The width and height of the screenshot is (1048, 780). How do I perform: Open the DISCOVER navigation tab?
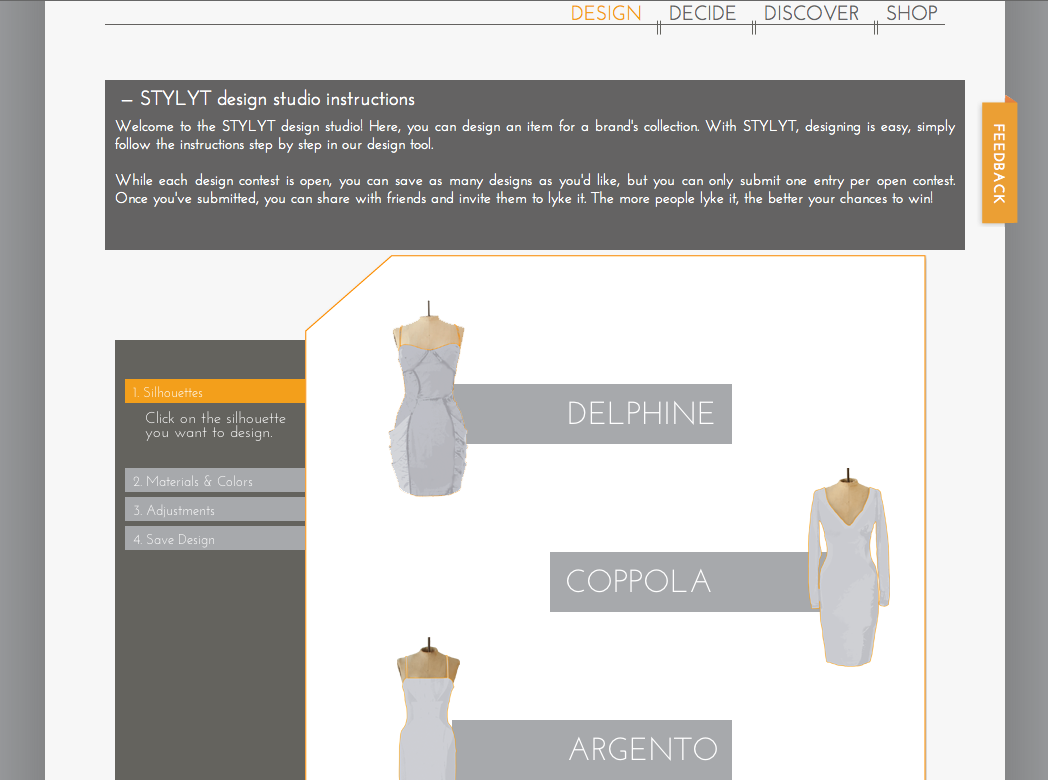click(811, 13)
